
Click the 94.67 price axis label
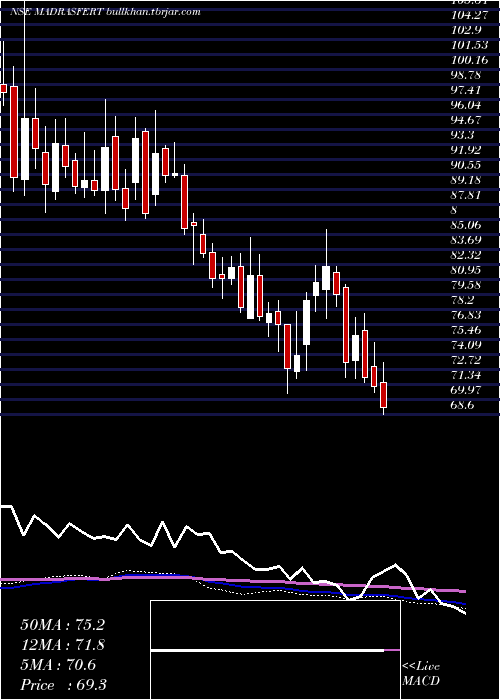[x=466, y=120]
